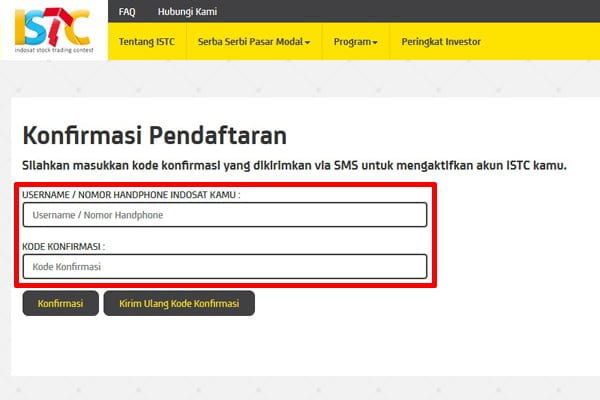Expand Serba Serbi Pasar Modal dropdown
The image size is (600, 400).
(x=254, y=42)
